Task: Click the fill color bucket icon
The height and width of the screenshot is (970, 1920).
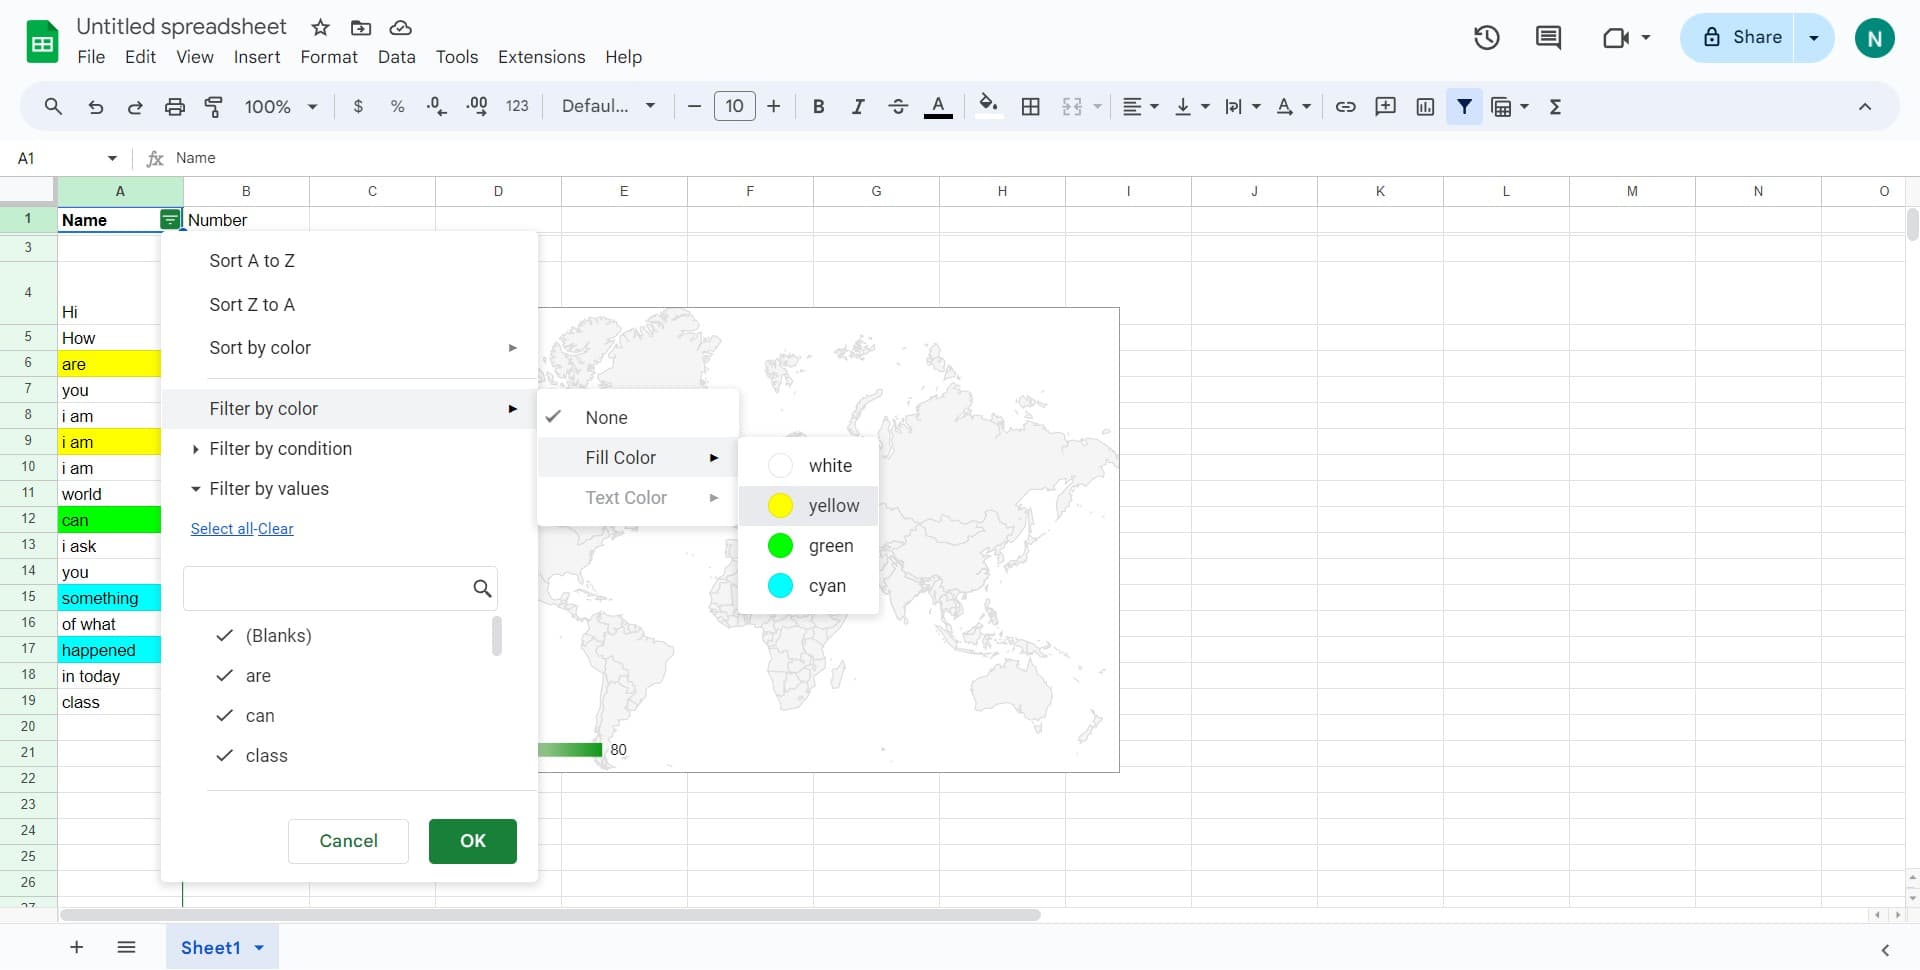Action: click(x=988, y=106)
